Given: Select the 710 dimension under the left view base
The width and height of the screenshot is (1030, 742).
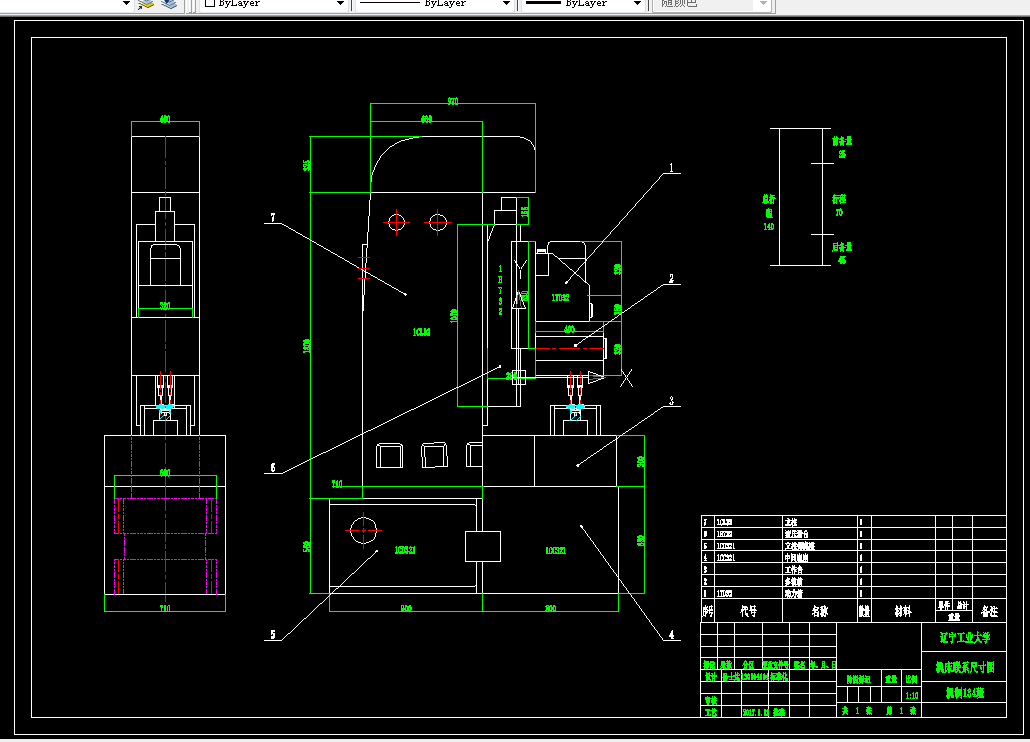Looking at the screenshot, I should (164, 608).
